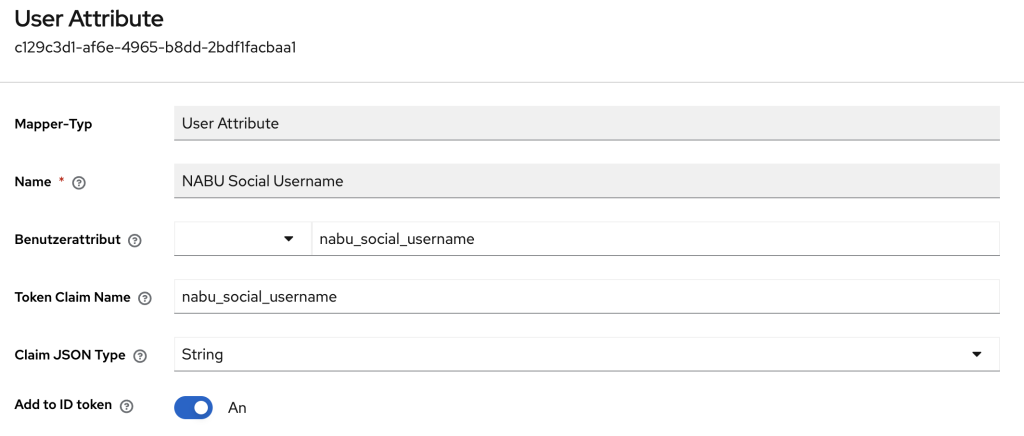The width and height of the screenshot is (1024, 436).
Task: Select the mapper ID text below the heading
Action: [x=154, y=47]
